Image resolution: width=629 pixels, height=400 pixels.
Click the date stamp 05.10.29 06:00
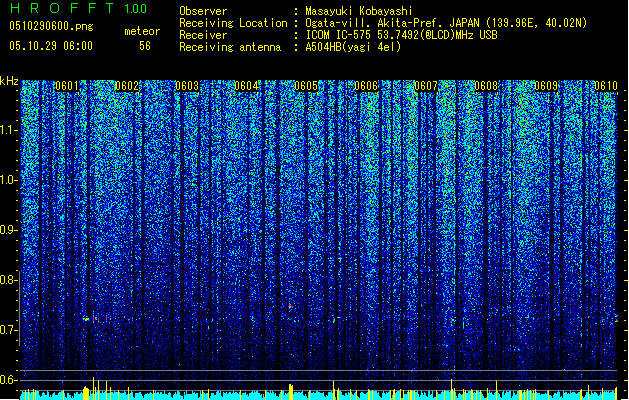(x=51, y=46)
